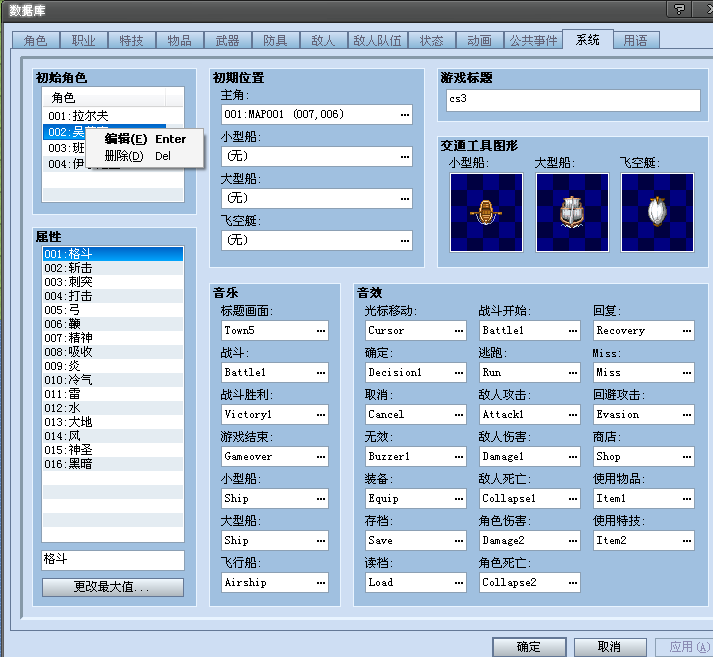Select attribute 005:弓
The height and width of the screenshot is (657, 713).
[x=113, y=310]
